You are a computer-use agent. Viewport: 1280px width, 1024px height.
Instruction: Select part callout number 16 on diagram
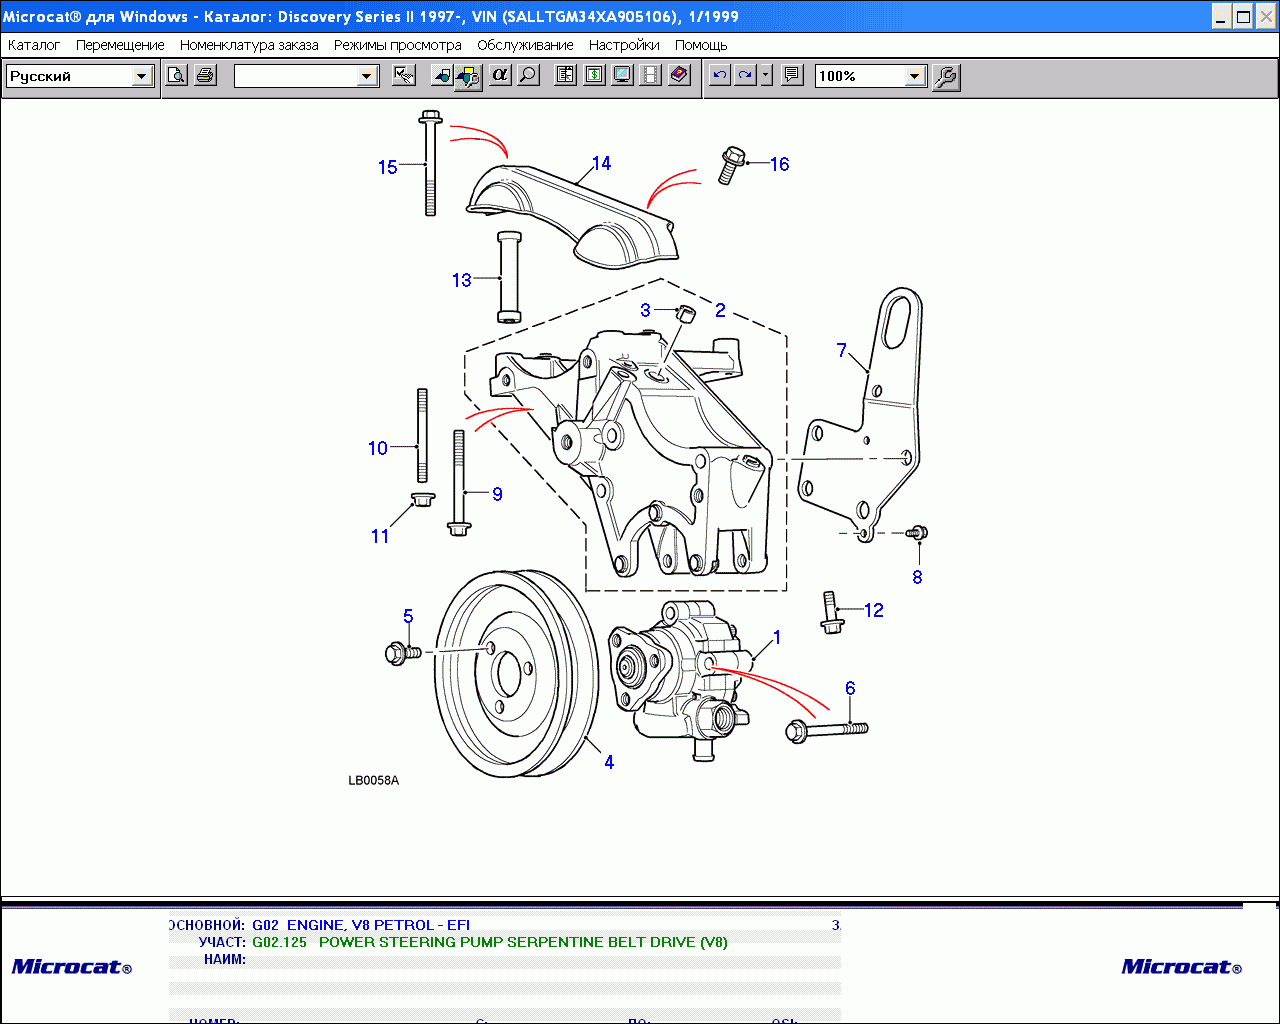[x=779, y=164]
